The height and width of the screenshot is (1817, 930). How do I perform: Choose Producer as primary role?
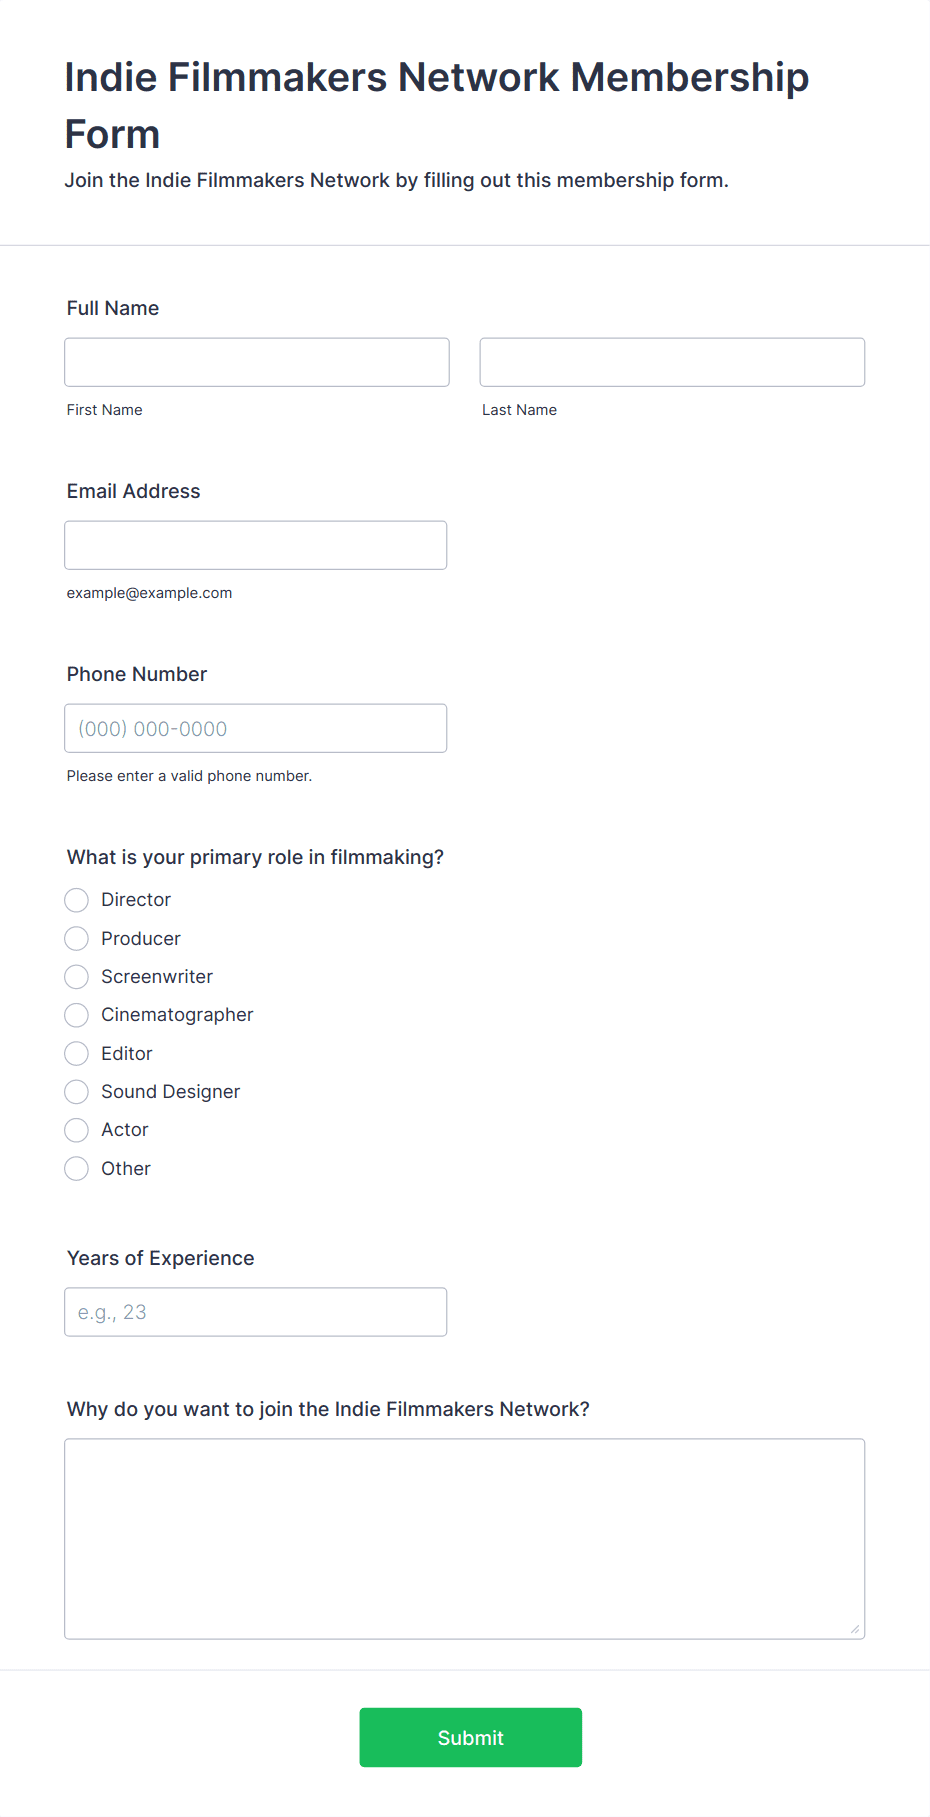click(x=77, y=938)
